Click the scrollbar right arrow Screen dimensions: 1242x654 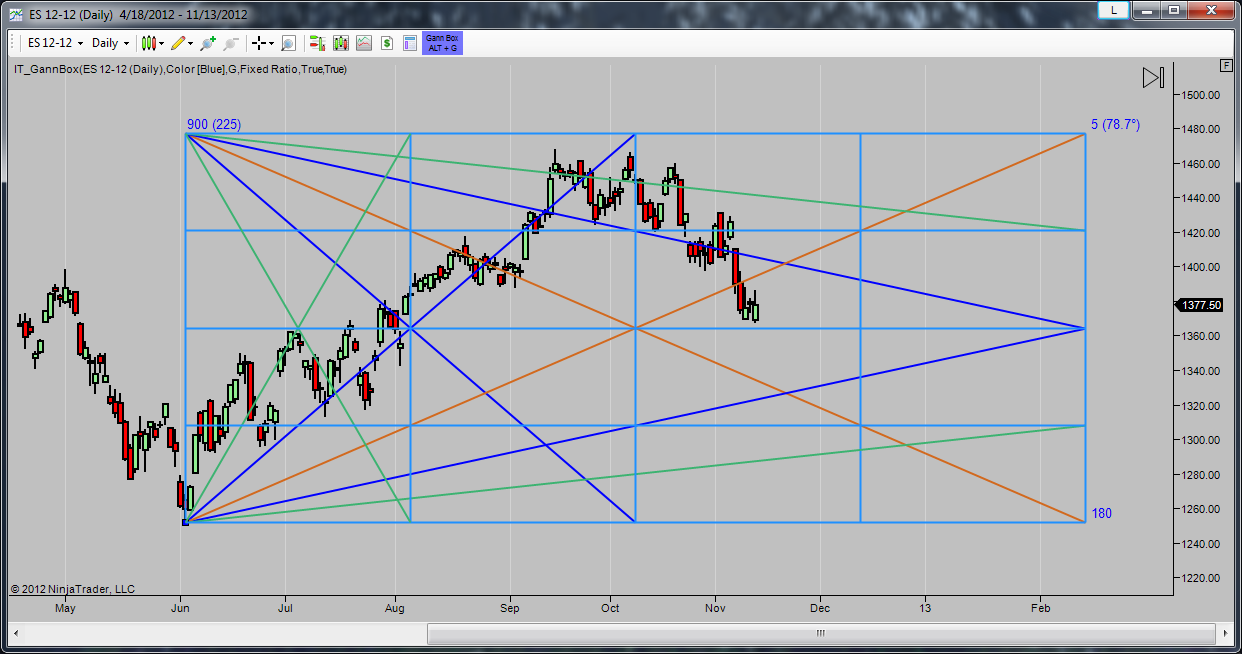click(x=1223, y=633)
